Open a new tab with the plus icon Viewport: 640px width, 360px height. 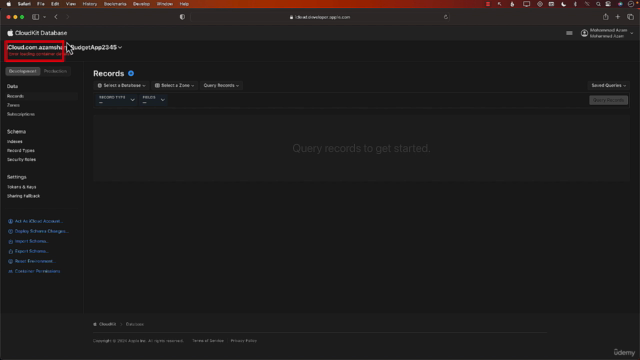click(618, 17)
